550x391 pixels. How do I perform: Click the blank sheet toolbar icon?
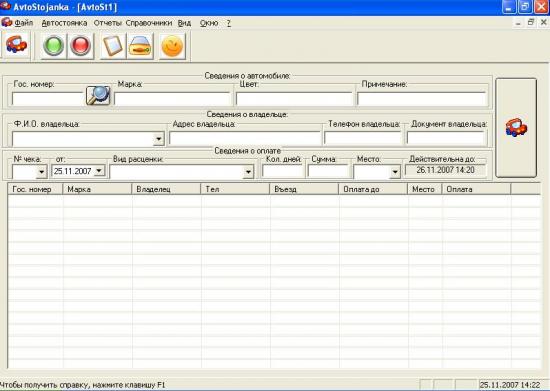pos(113,46)
